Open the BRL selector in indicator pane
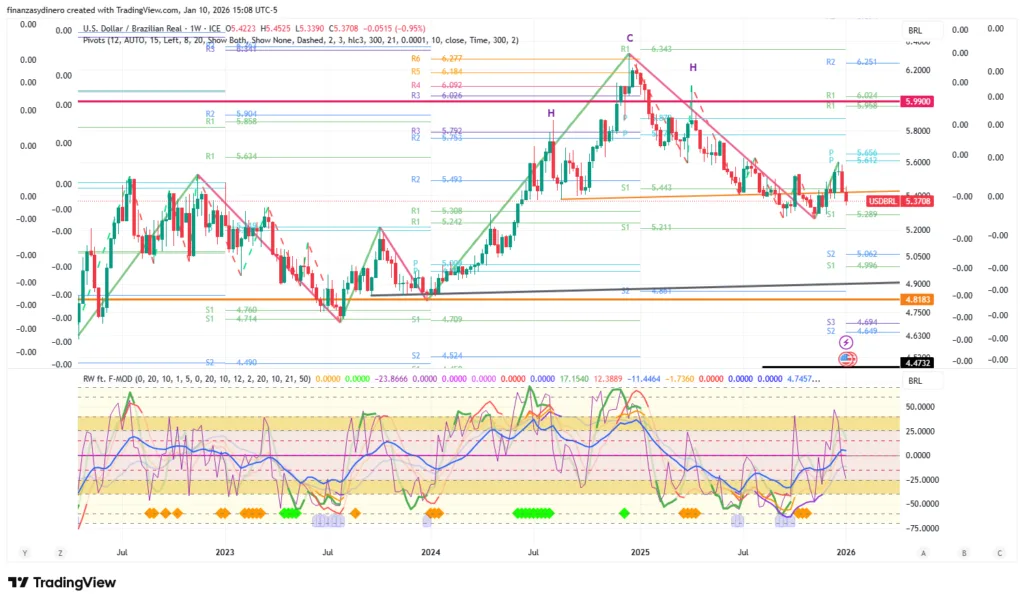Viewport: 1024px width, 603px height. click(x=915, y=381)
